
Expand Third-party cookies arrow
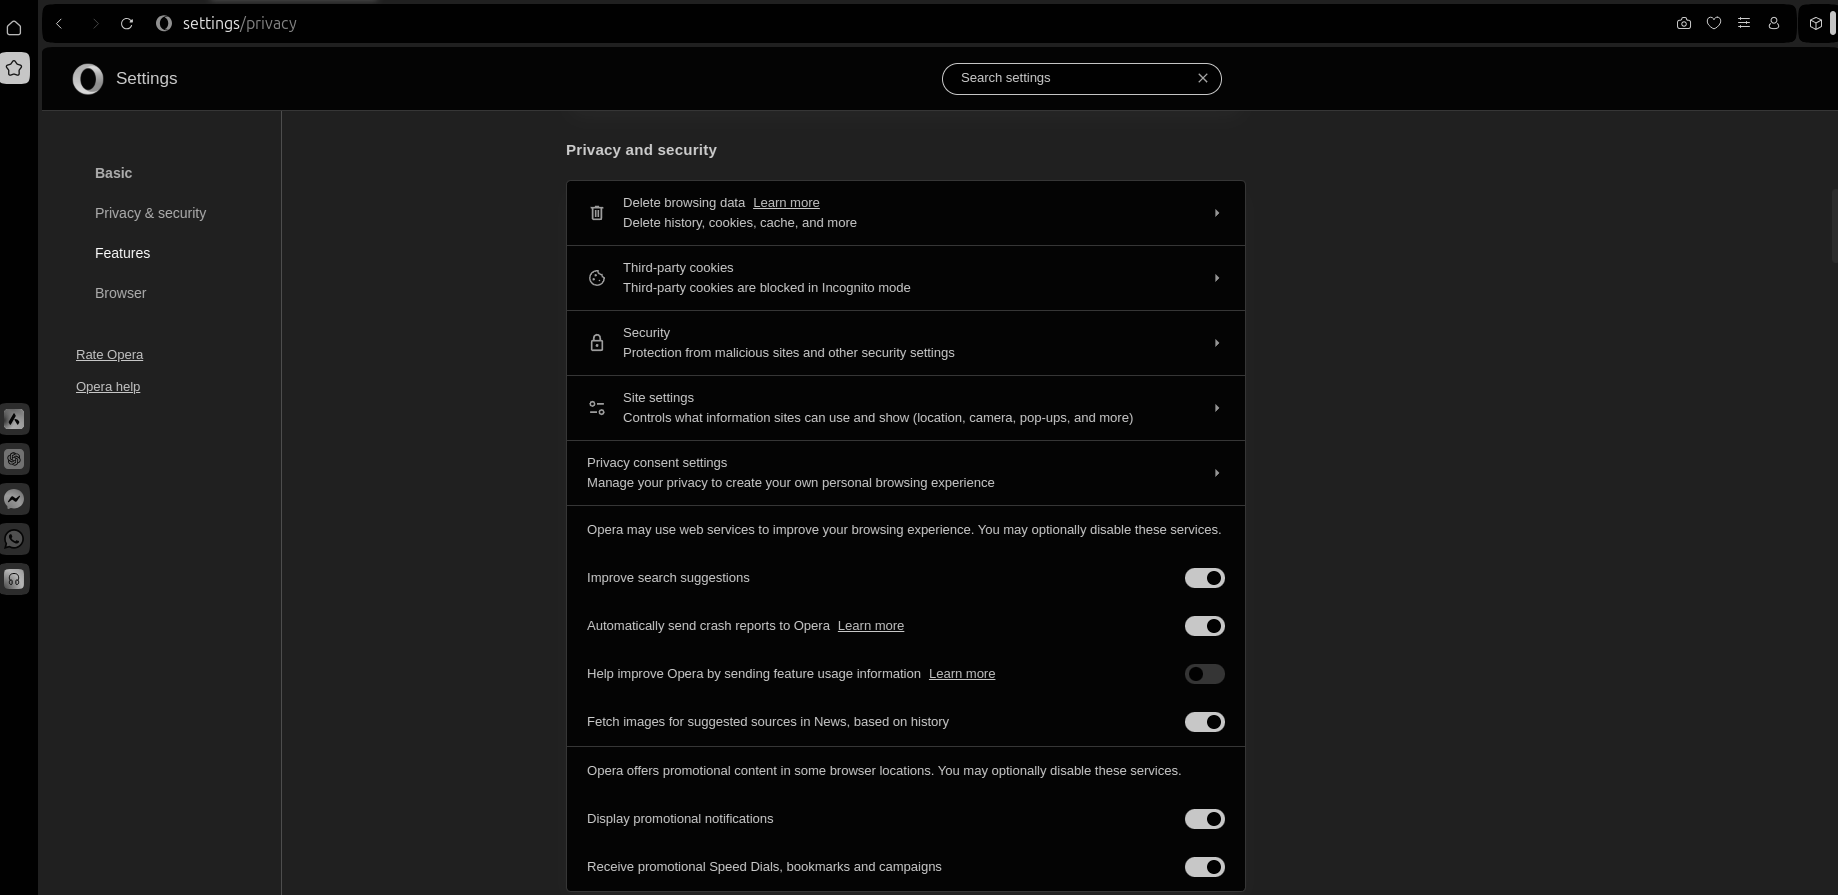tap(1217, 278)
